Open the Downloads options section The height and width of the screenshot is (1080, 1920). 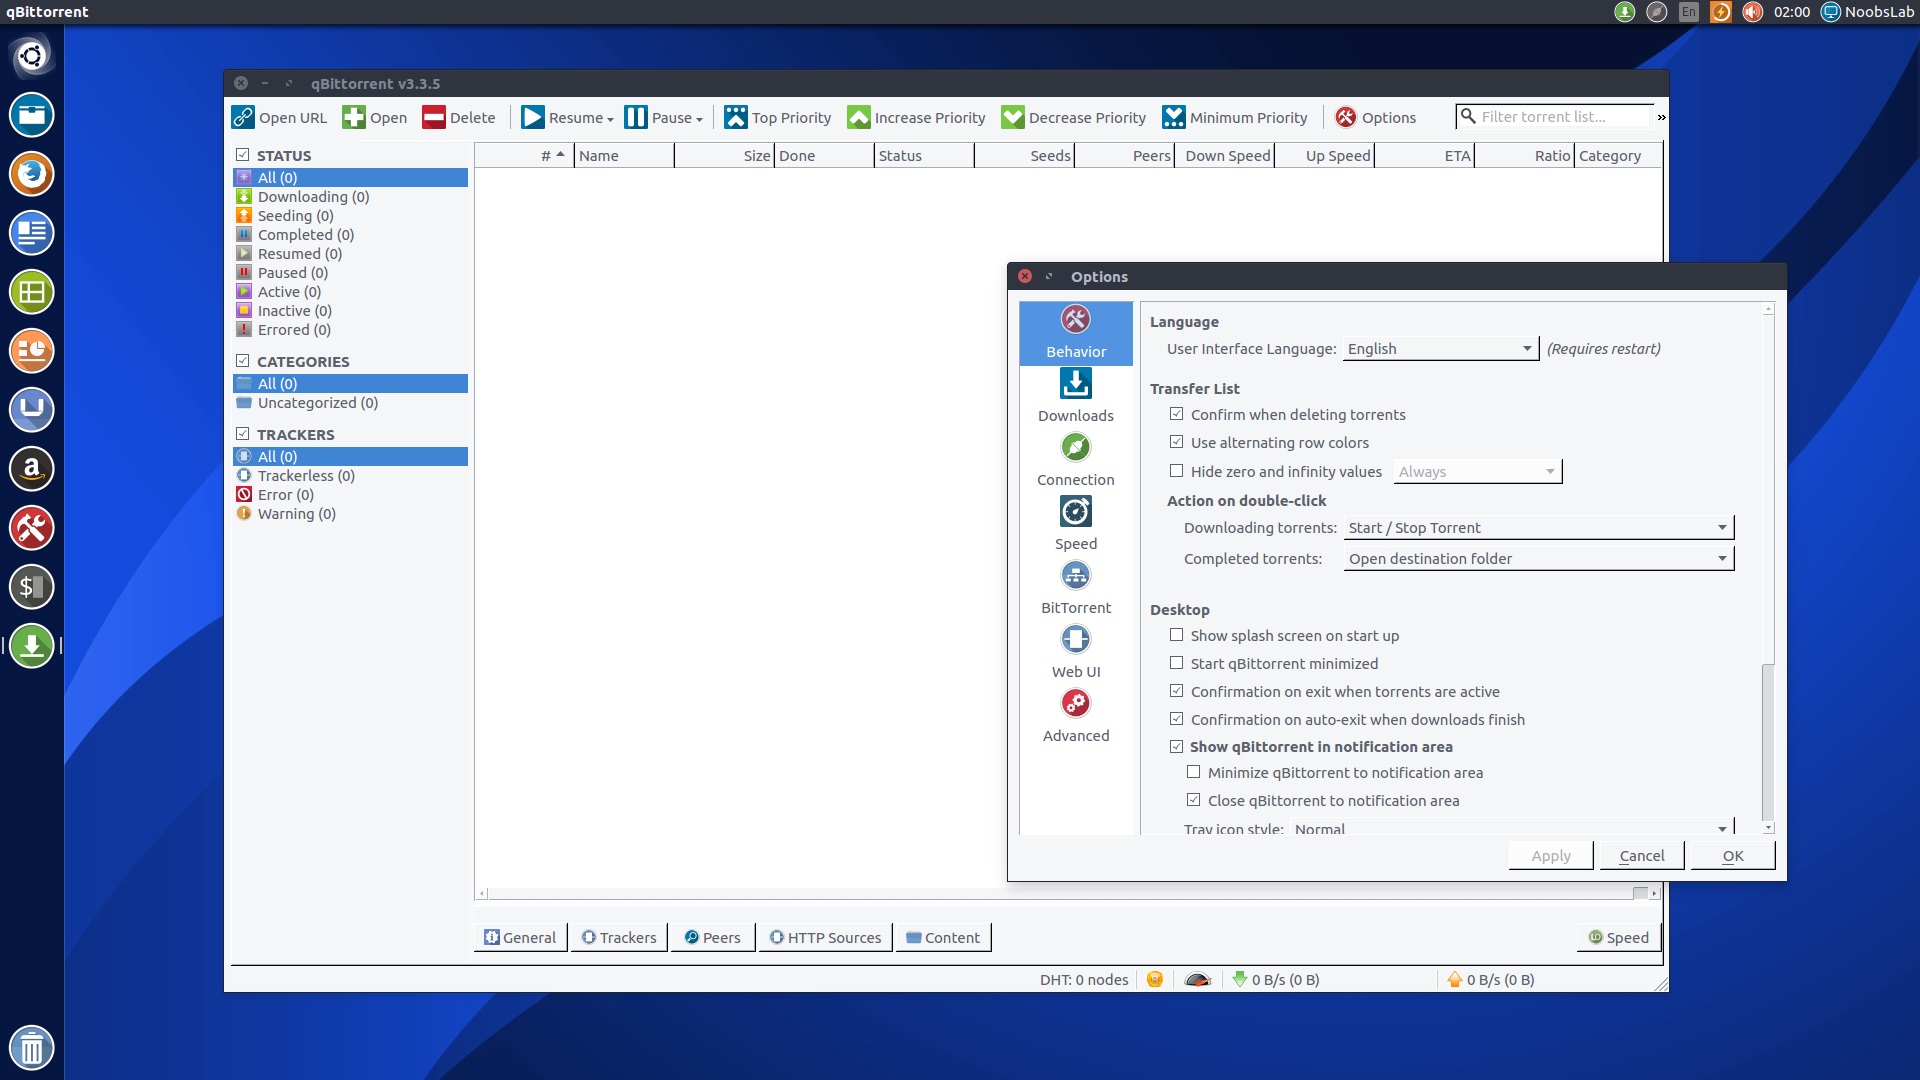point(1075,395)
